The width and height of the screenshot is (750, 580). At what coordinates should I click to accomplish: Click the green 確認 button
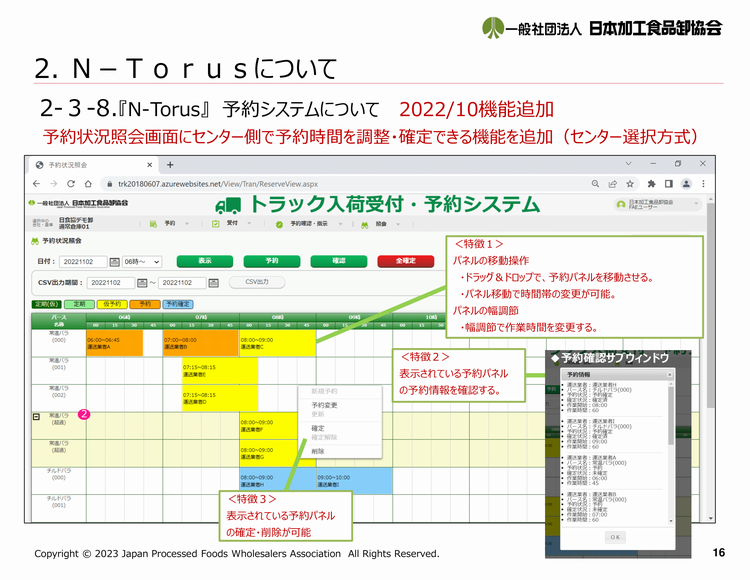point(339,261)
